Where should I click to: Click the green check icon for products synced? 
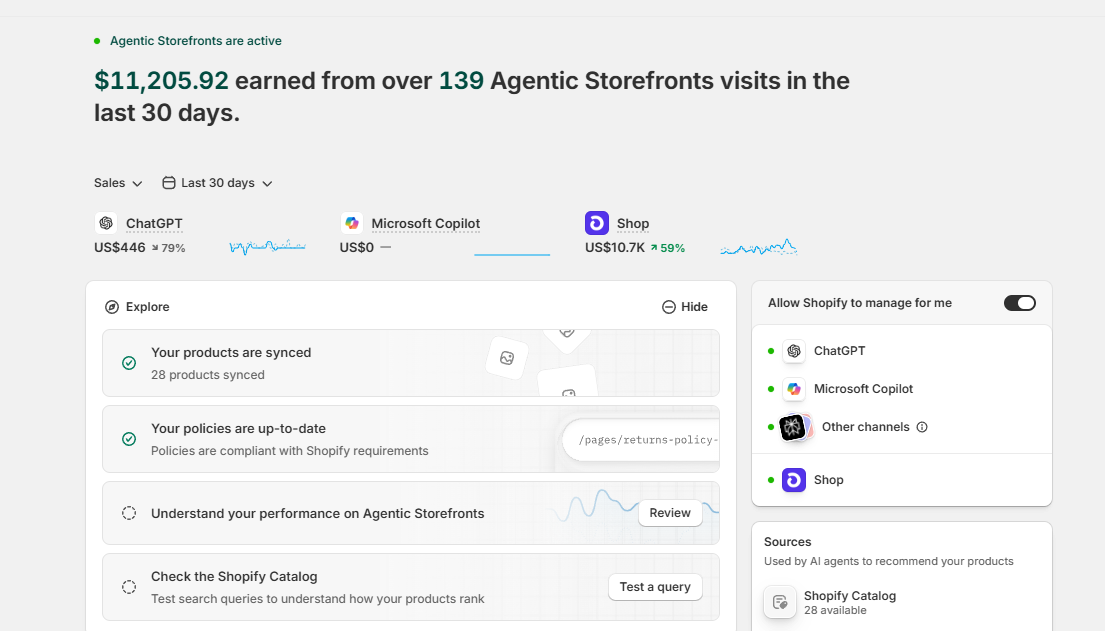click(129, 363)
